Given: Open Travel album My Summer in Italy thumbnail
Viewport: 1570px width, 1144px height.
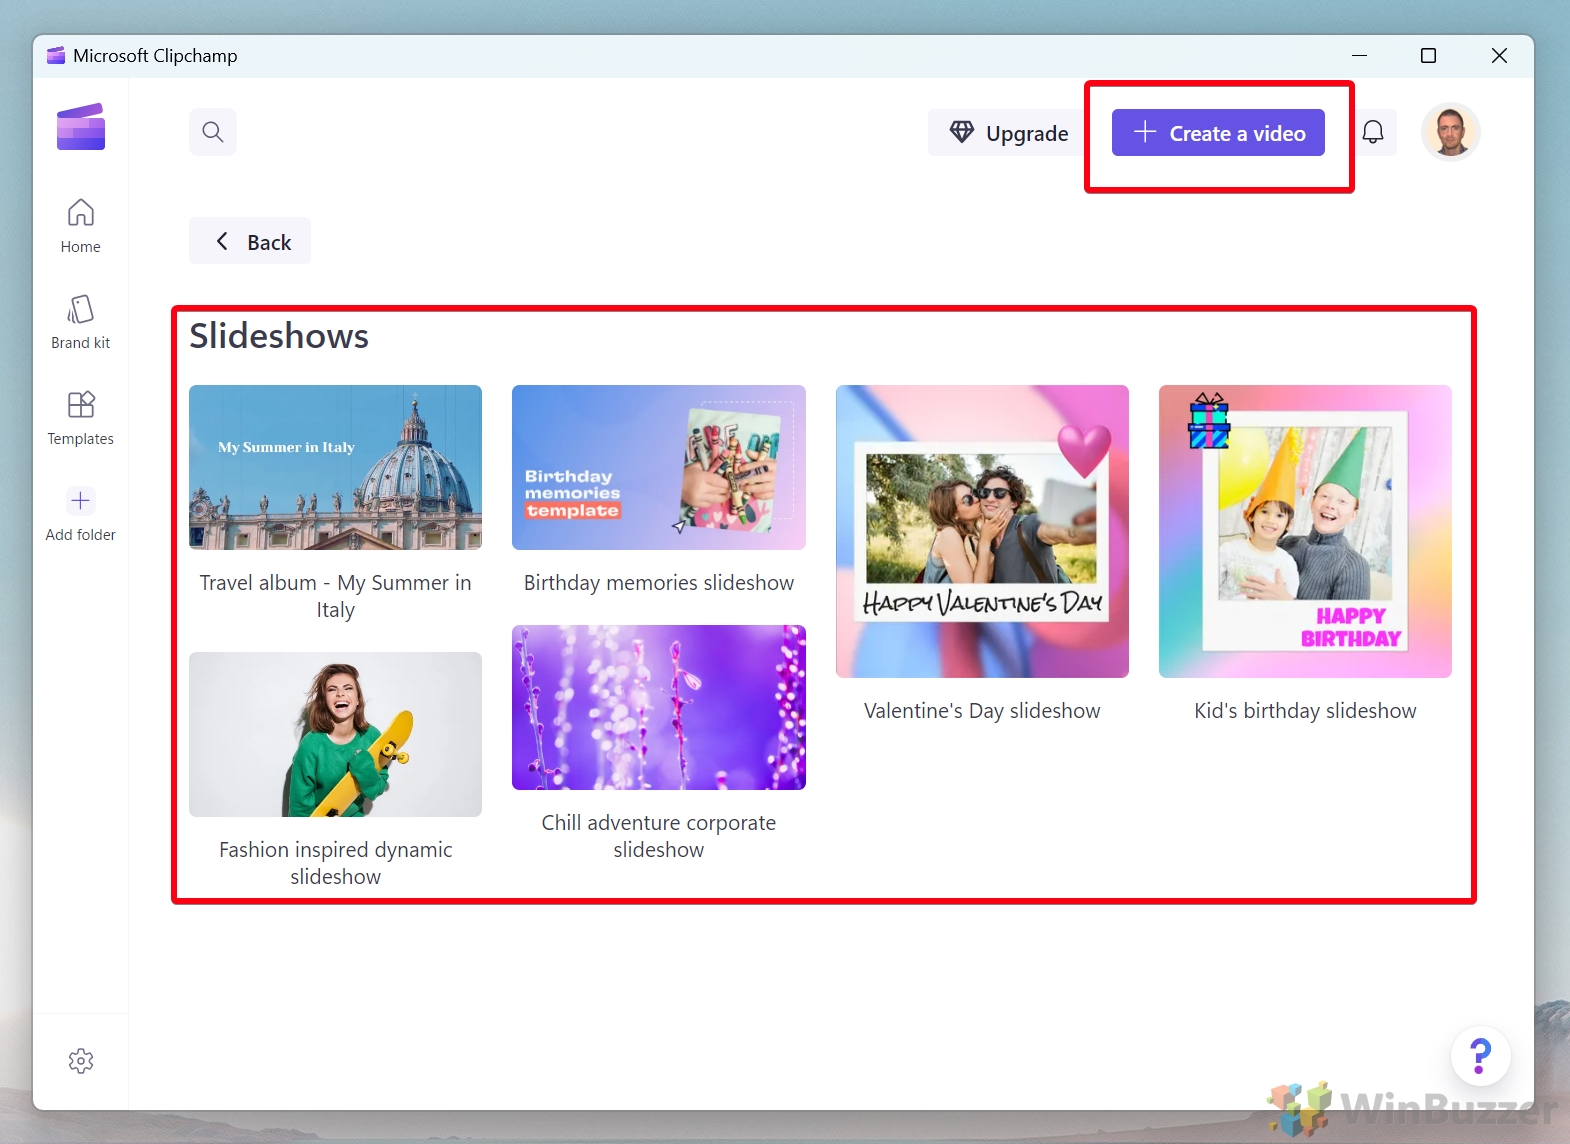Looking at the screenshot, I should pyautogui.click(x=335, y=467).
